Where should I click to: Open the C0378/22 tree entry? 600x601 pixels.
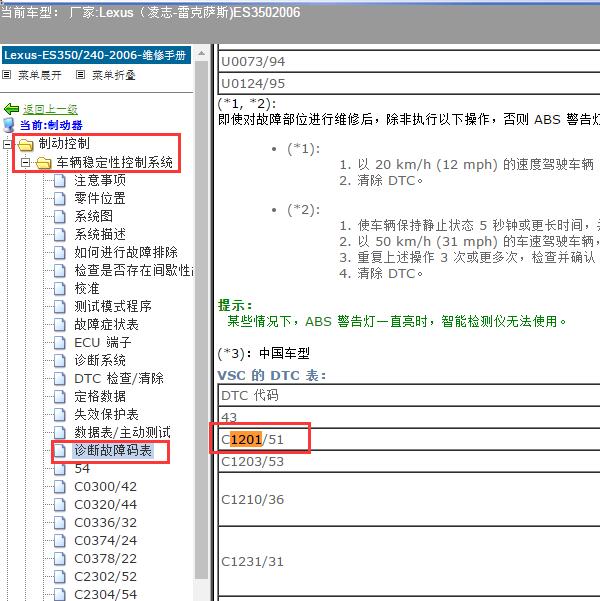(105, 558)
